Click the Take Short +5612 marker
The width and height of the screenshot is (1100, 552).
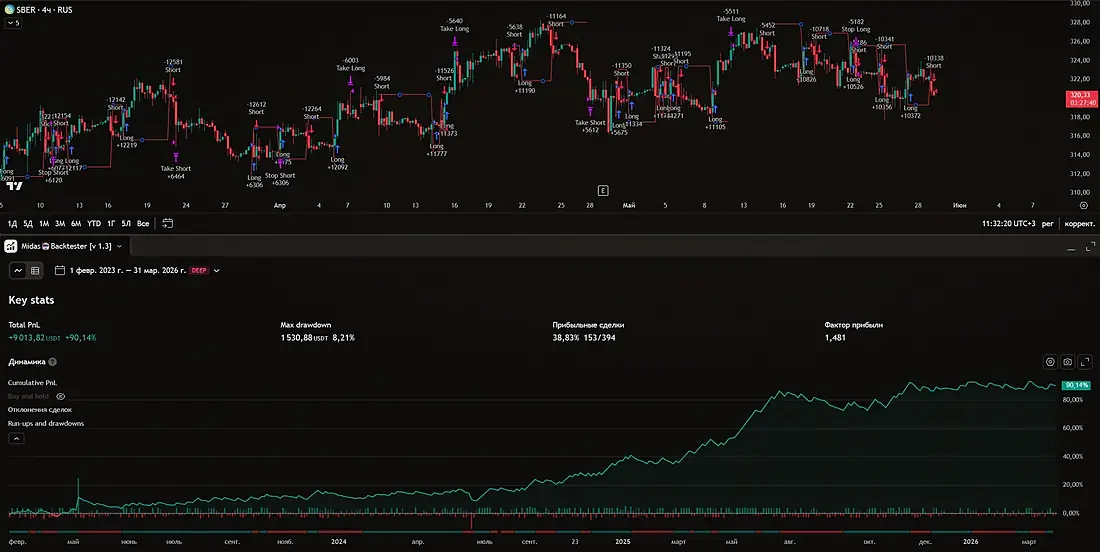point(591,126)
